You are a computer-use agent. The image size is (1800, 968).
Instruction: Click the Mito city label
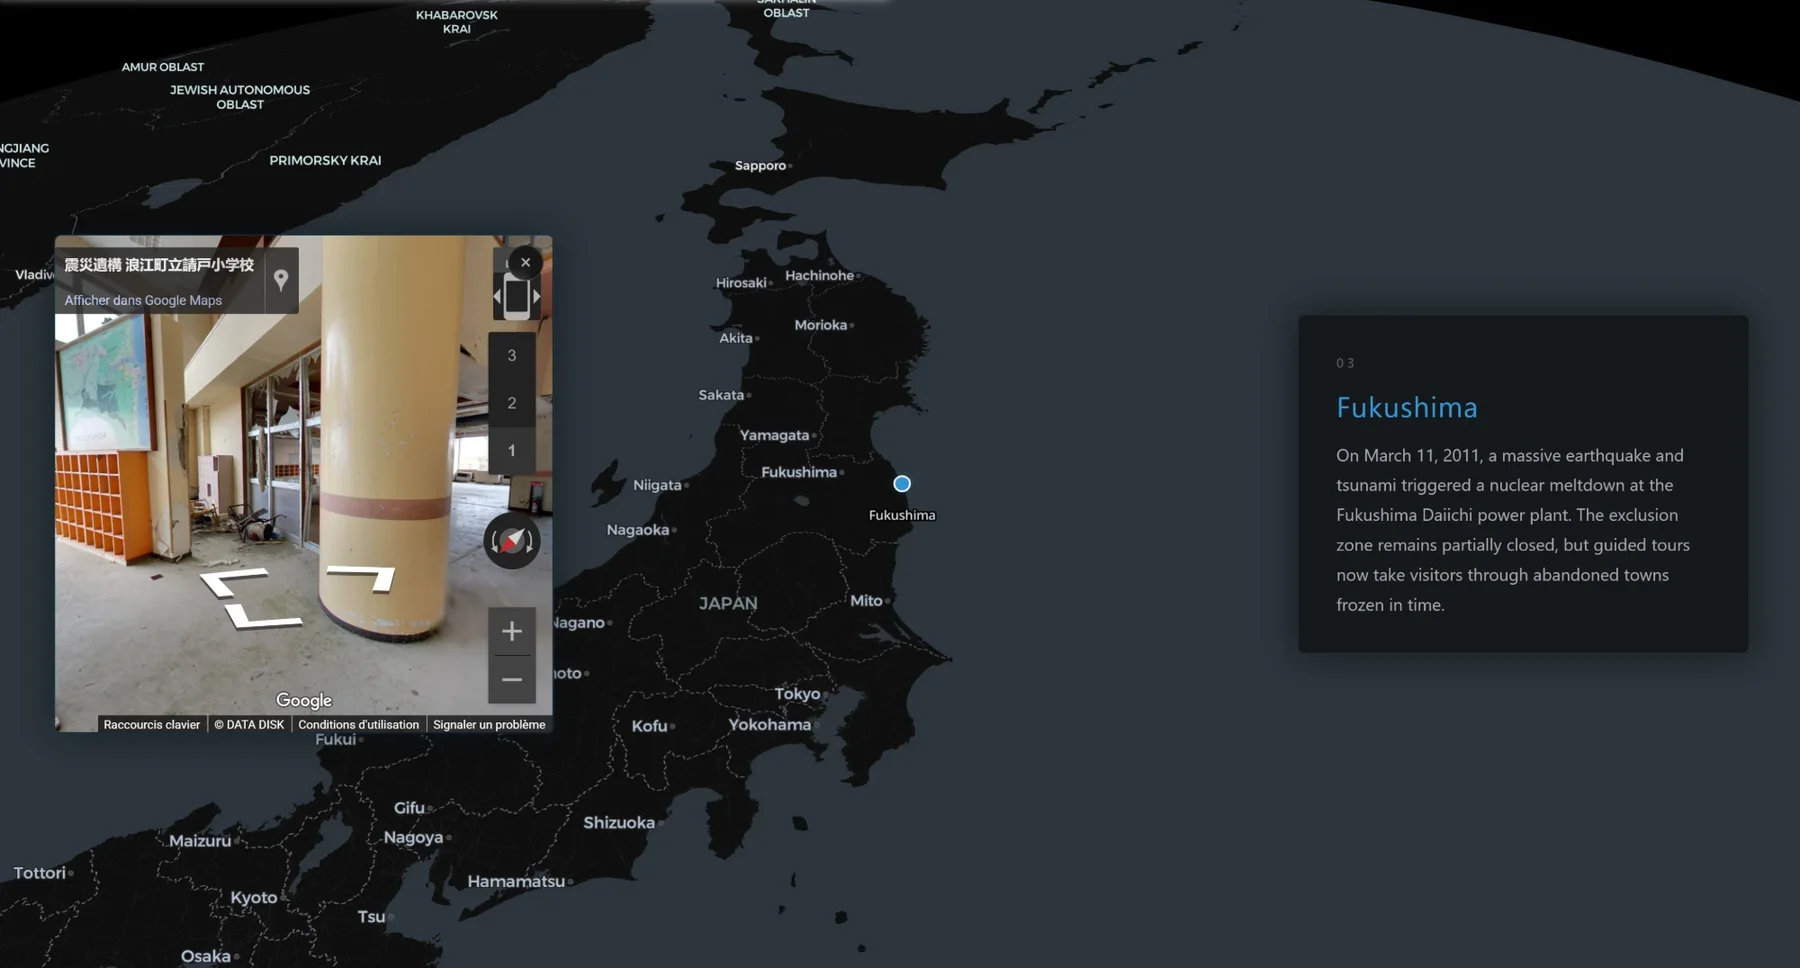[866, 601]
